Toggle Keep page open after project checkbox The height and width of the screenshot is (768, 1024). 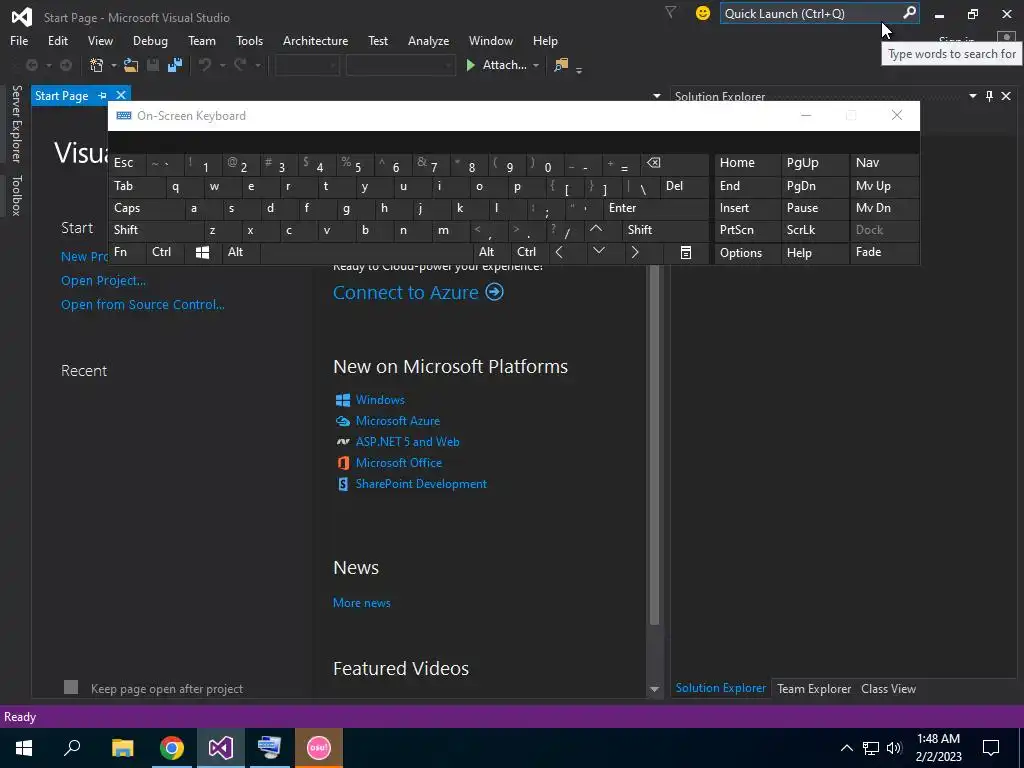point(71,687)
